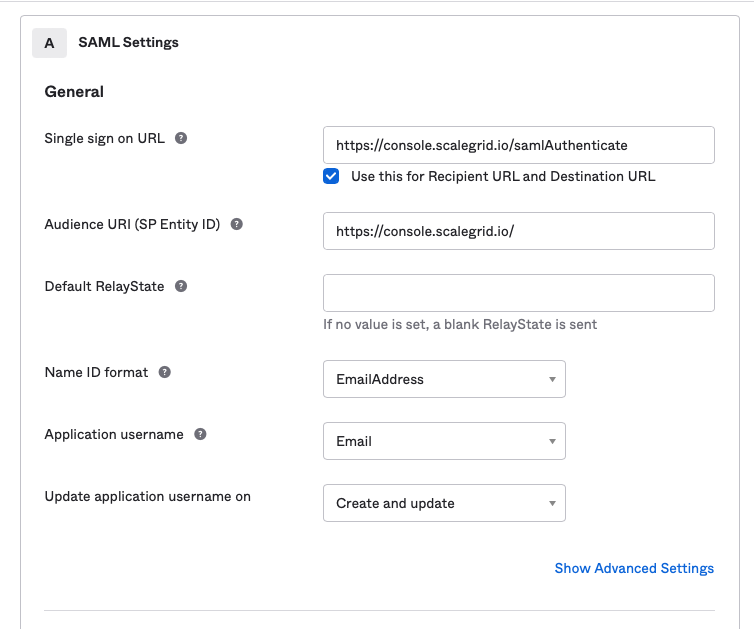Click the Single sign on URL label
Image resolution: width=754 pixels, height=629 pixels.
click(104, 138)
